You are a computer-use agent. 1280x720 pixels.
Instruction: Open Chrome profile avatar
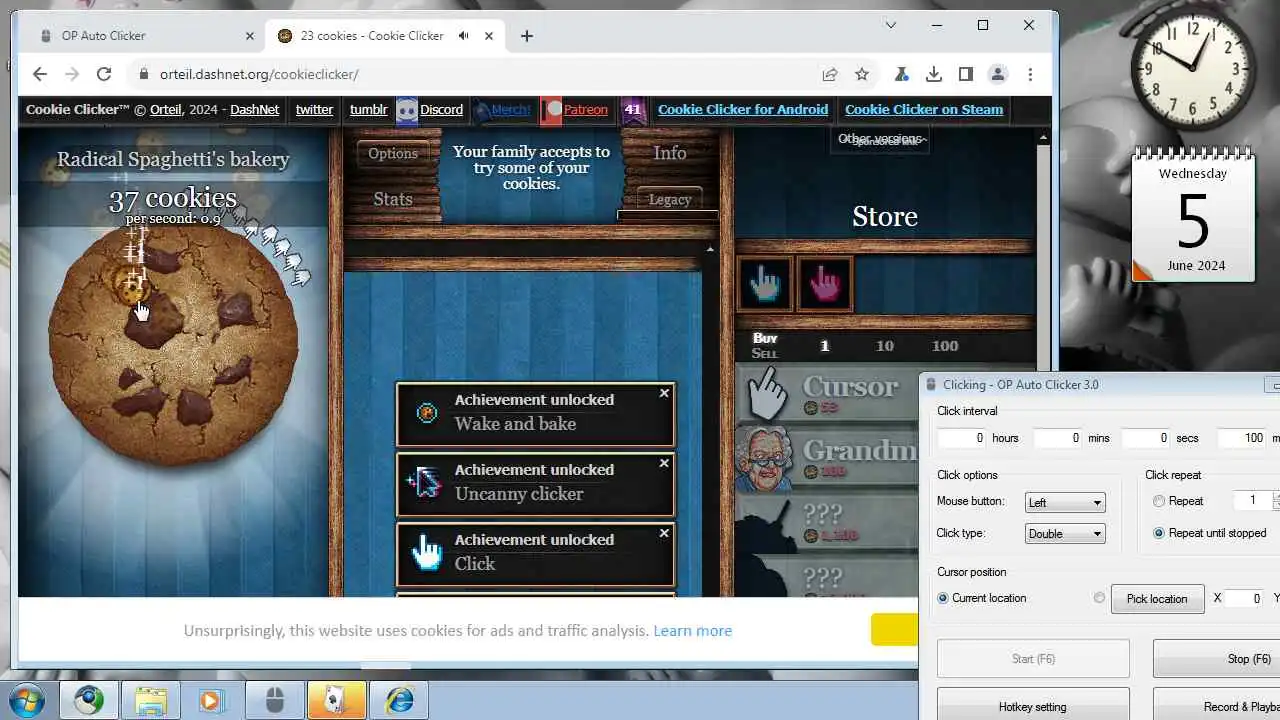click(x=997, y=74)
